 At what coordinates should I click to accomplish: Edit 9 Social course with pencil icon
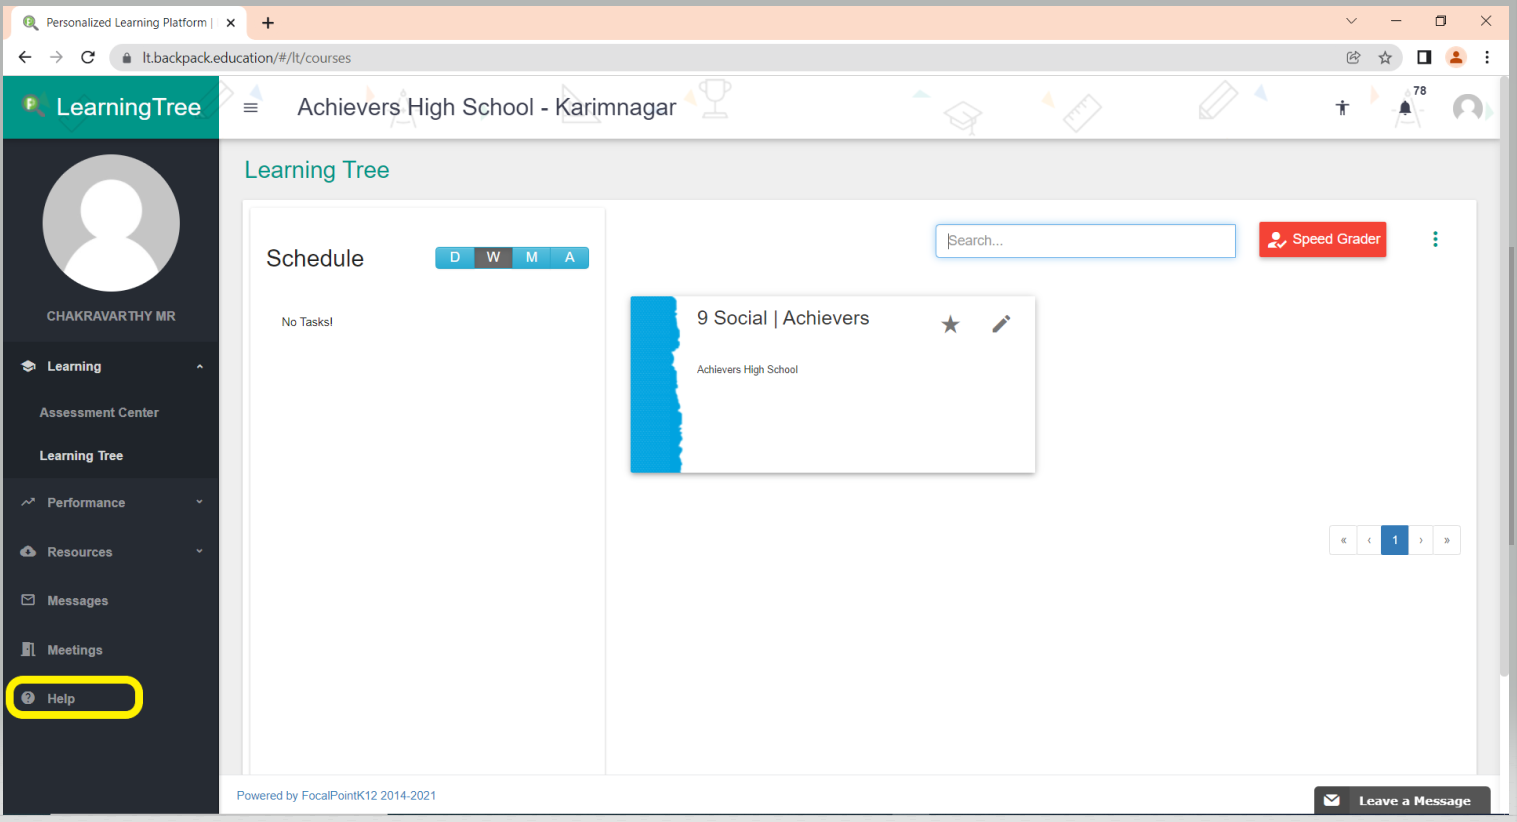[1001, 324]
